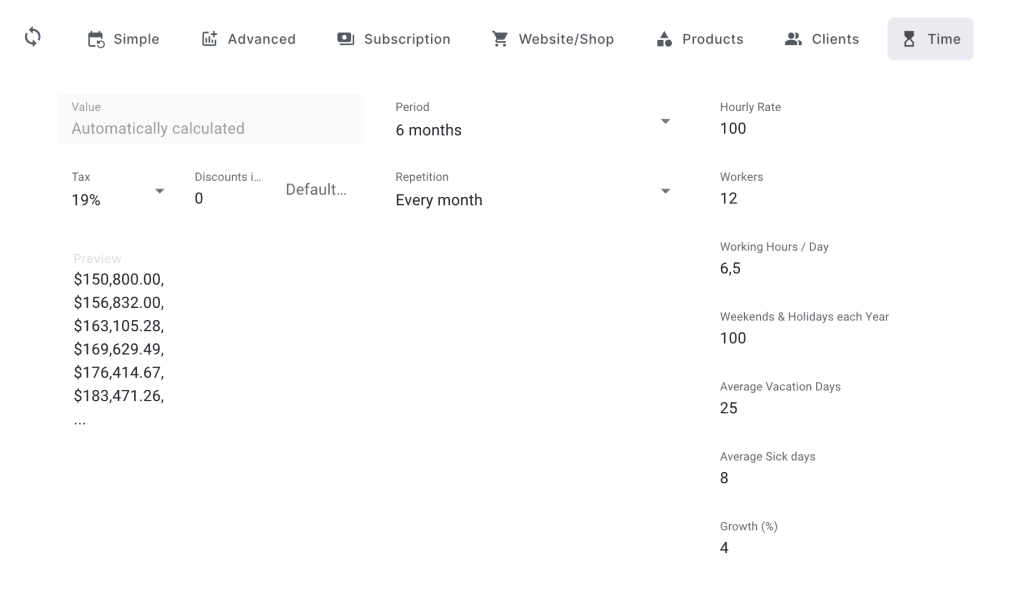This screenshot has height=608, width=1024.
Task: Click the Simple calendar icon
Action: [x=96, y=39]
